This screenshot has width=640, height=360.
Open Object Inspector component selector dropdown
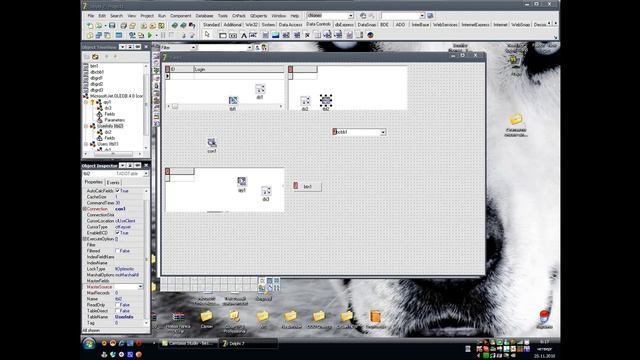146,174
